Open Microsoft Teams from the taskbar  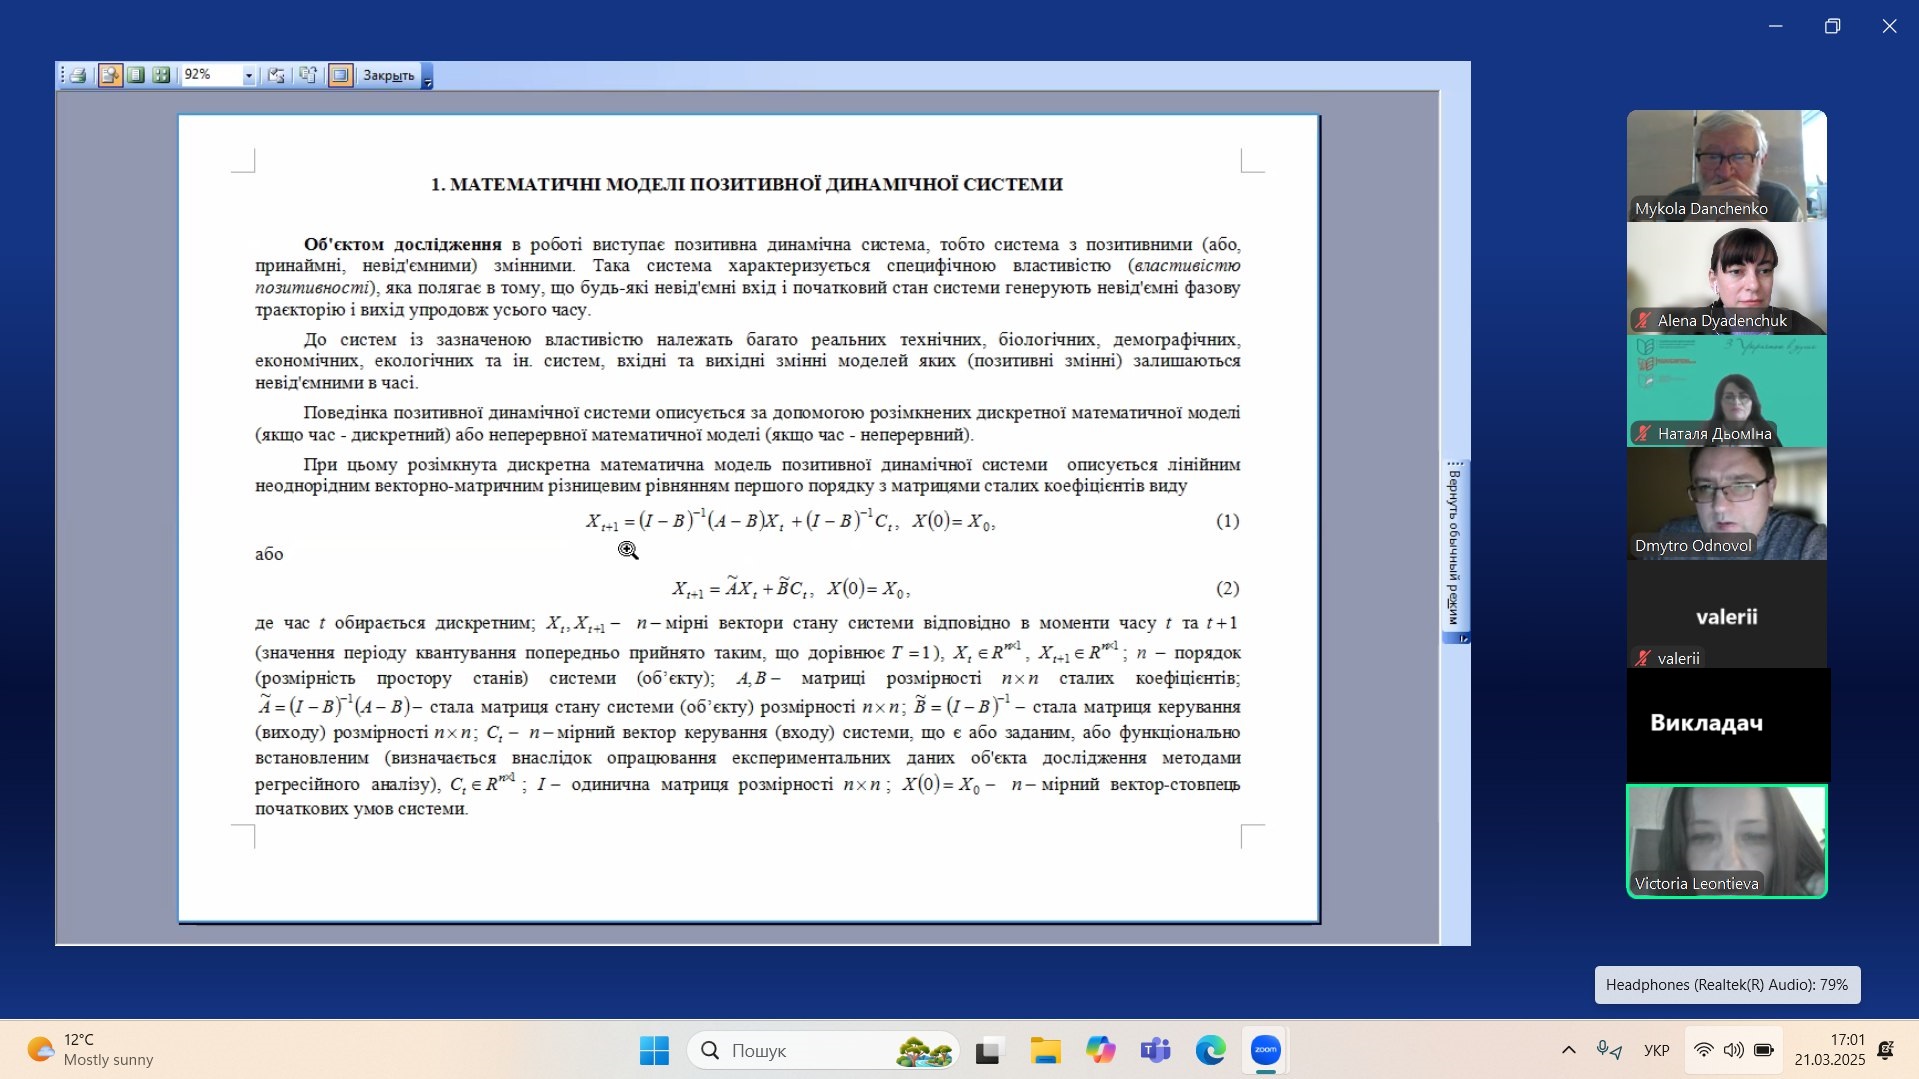[x=1155, y=1050]
